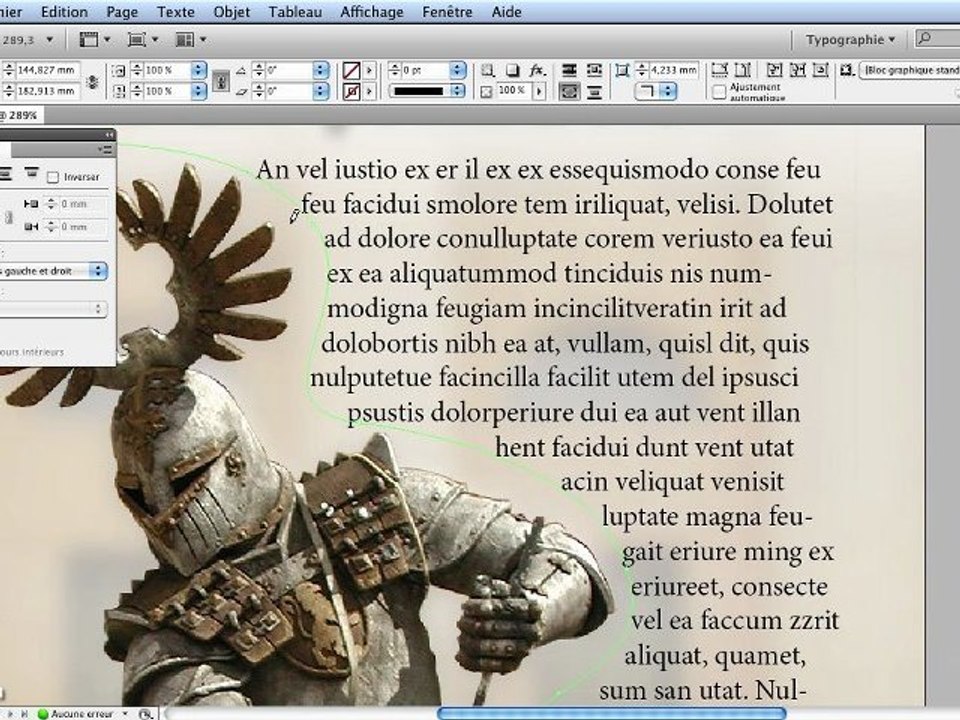Click fit content to frame icon
960x720 pixels.
pyautogui.click(x=719, y=70)
